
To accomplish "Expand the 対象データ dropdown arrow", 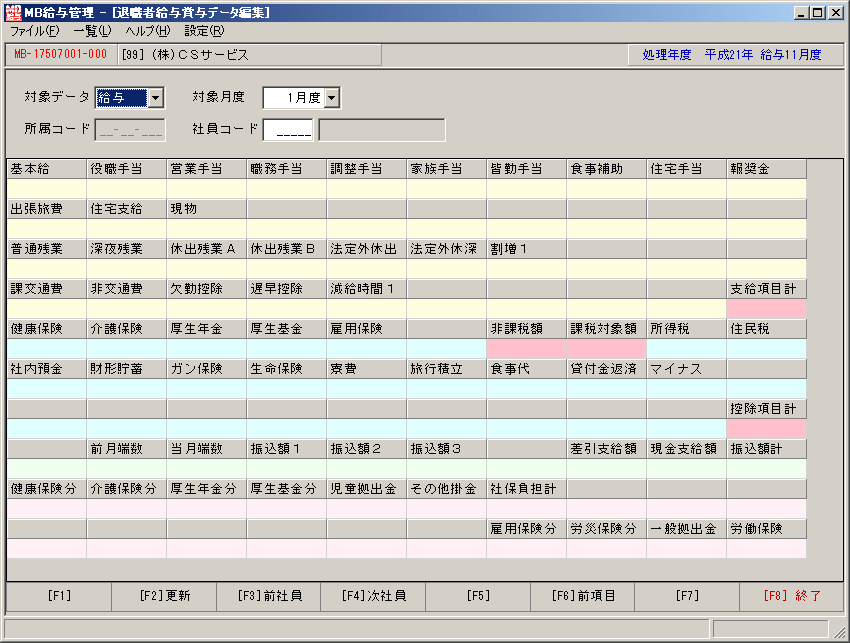I will (x=156, y=98).
